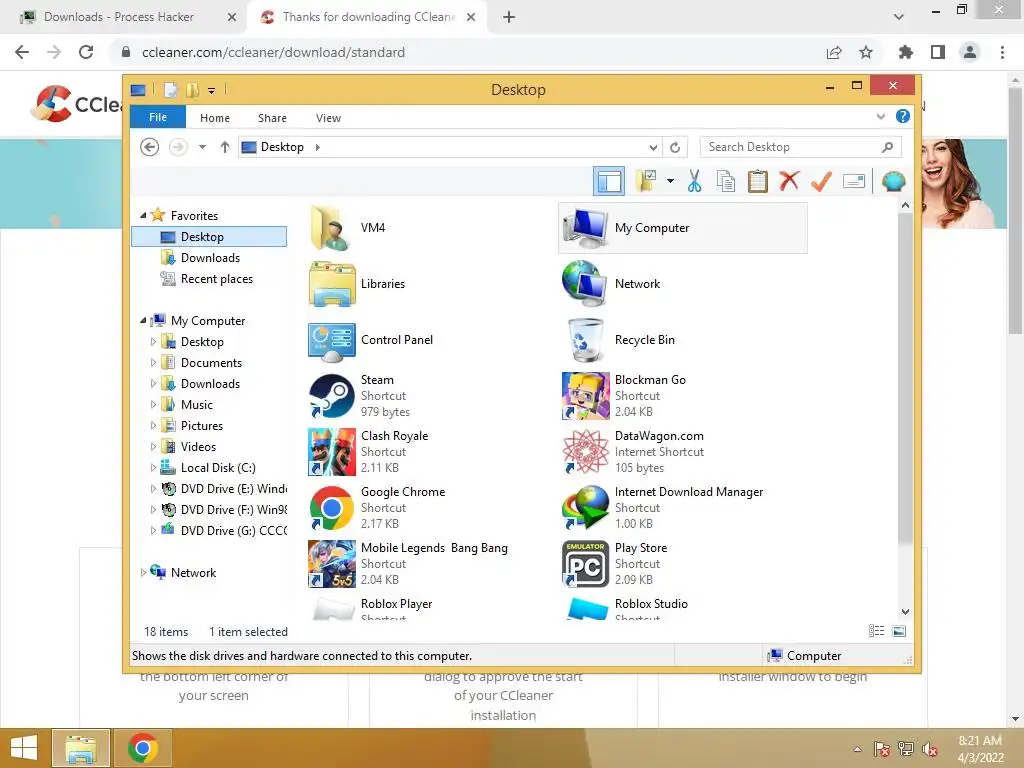Collapse the Favorites tree section

tap(143, 215)
